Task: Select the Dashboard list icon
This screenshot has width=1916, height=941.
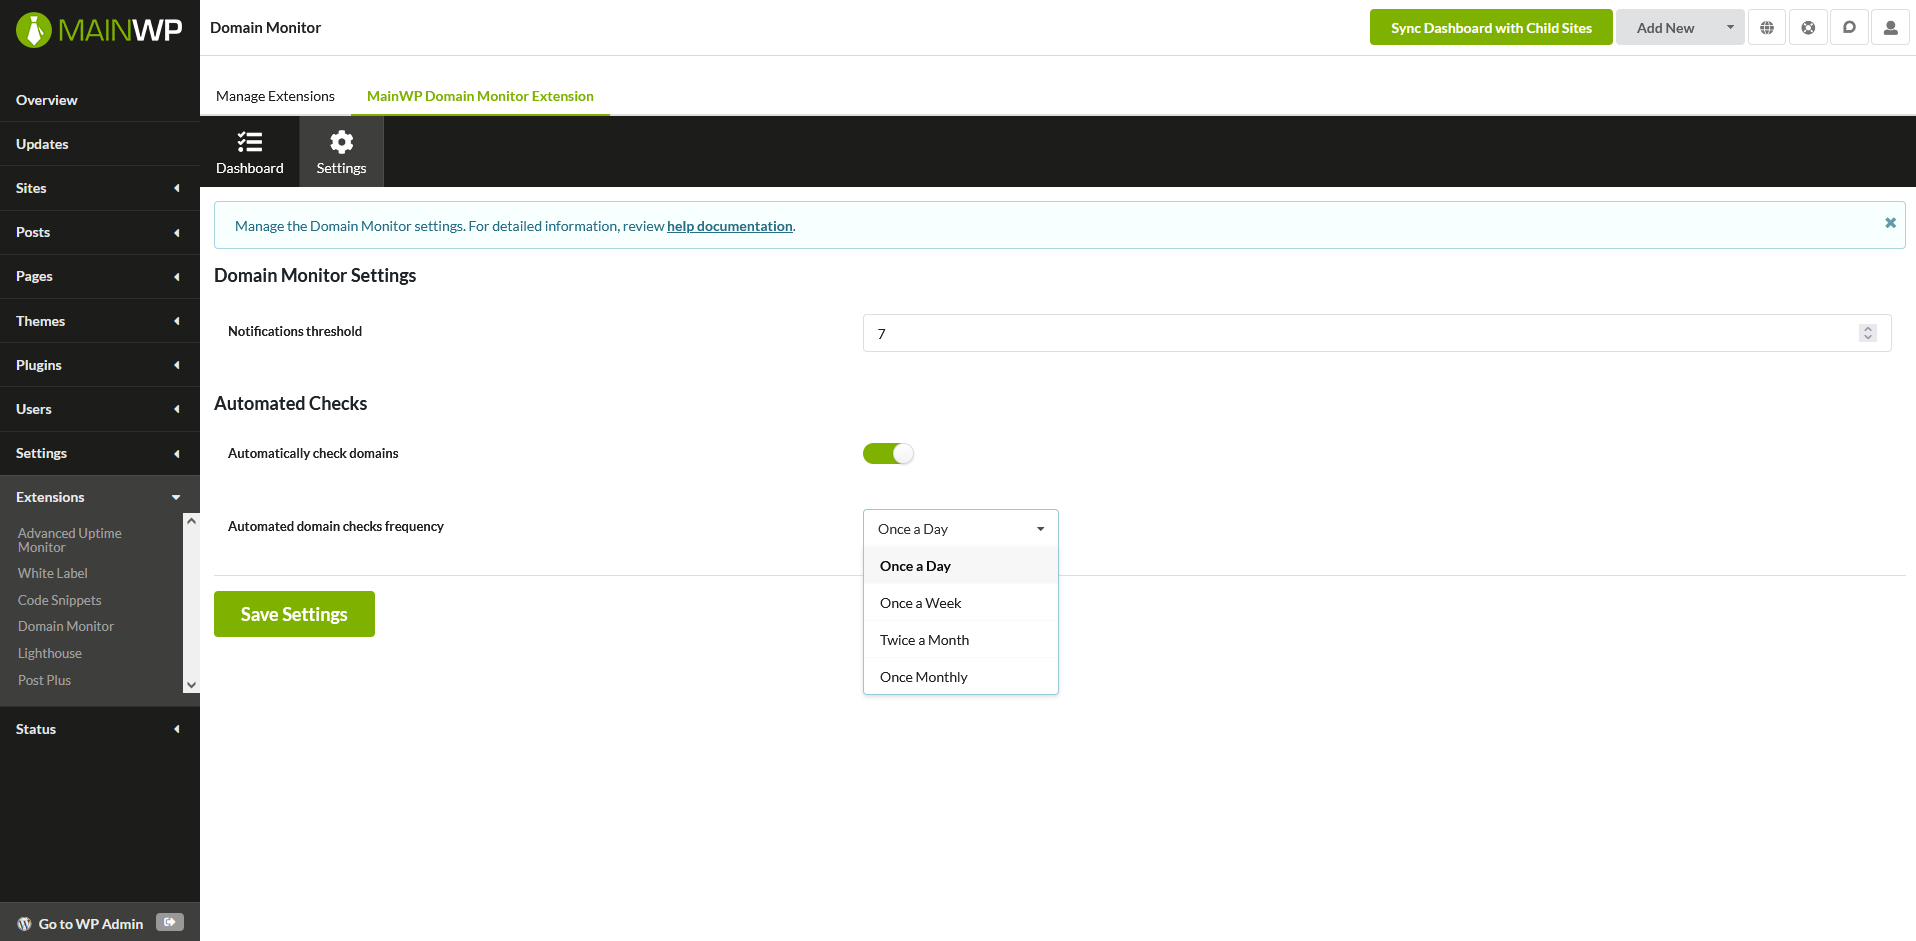Action: tap(249, 150)
